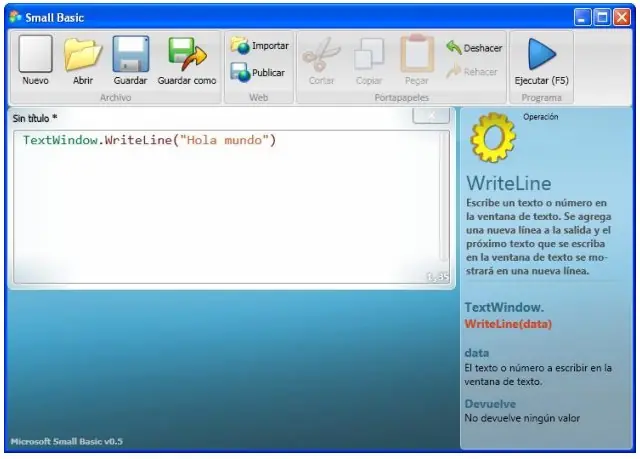Save the program with Guardar
Viewport: 640px width, 459px height.
pyautogui.click(x=130, y=60)
